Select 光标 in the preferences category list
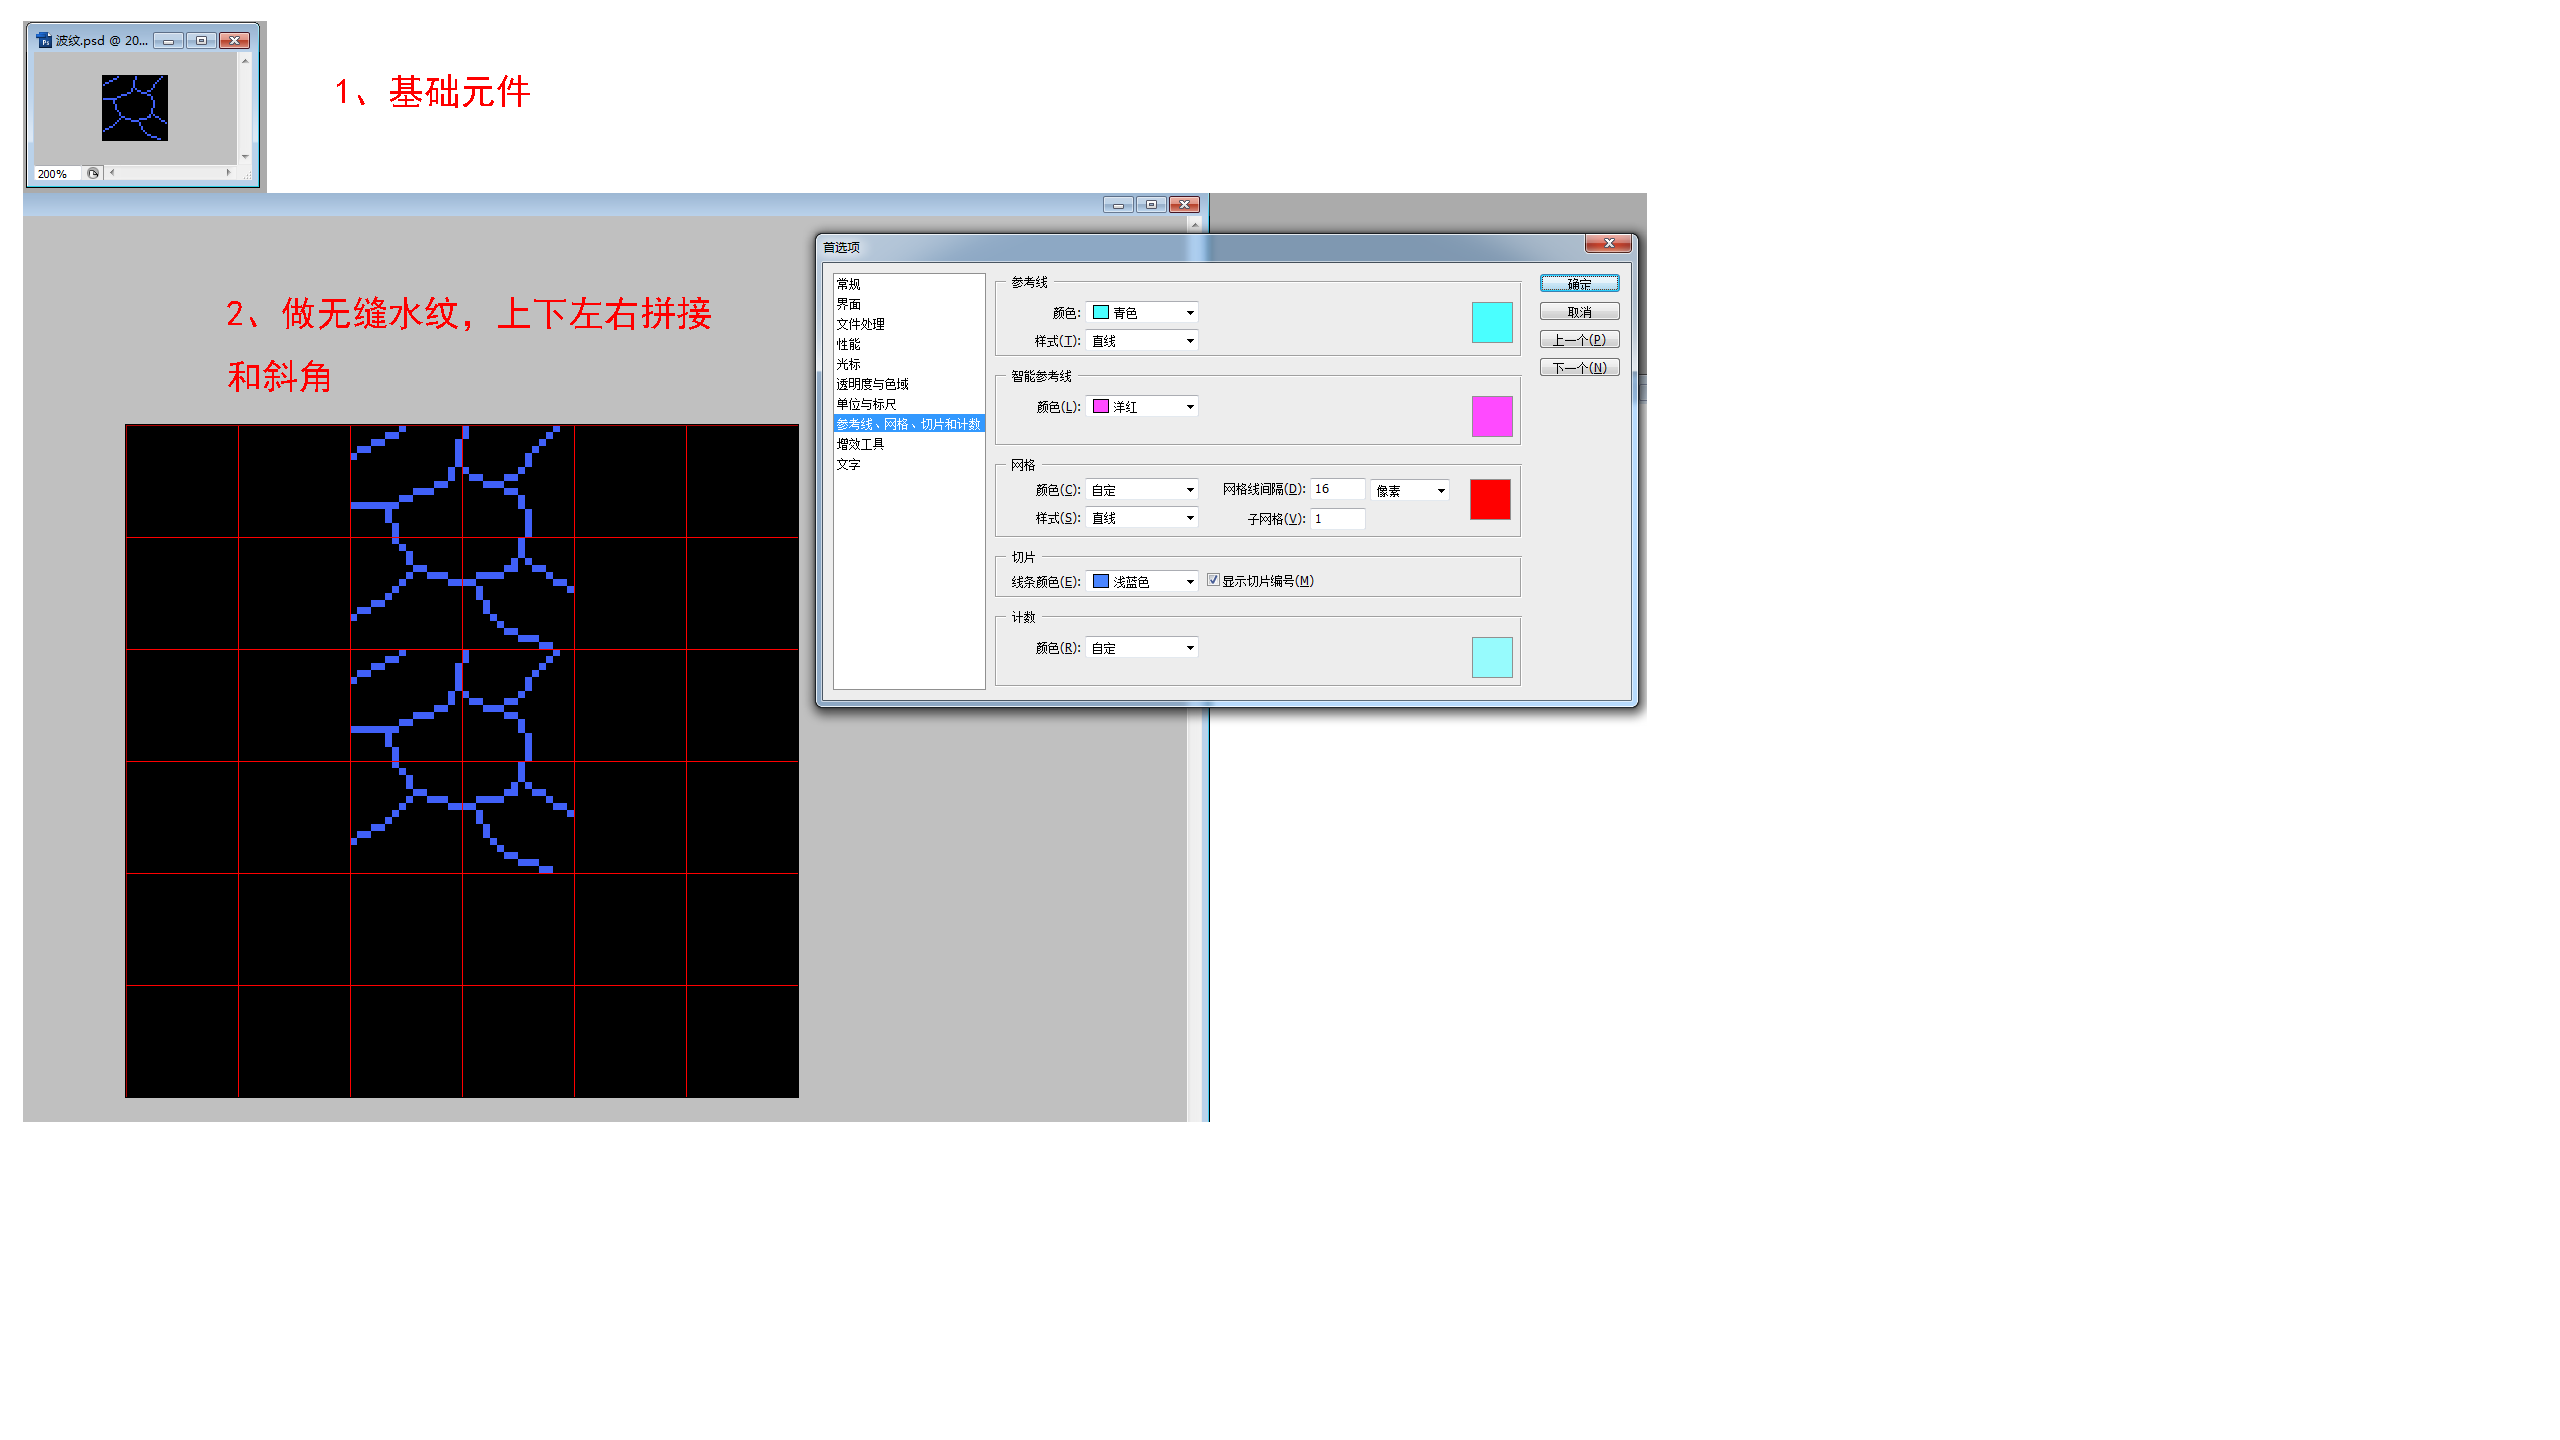Screen dimensions: 2560x1440 click(x=909, y=364)
